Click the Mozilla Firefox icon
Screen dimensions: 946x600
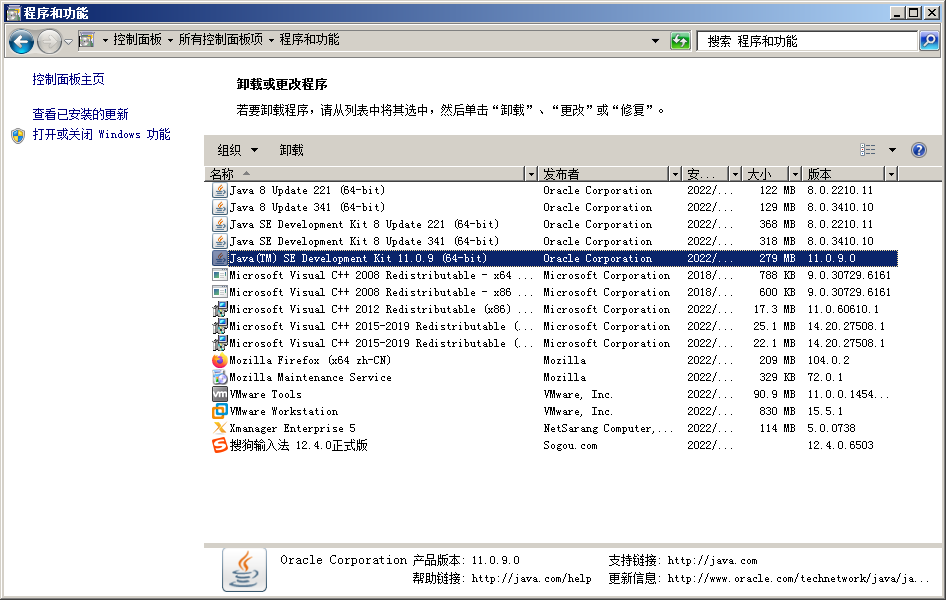click(x=220, y=360)
